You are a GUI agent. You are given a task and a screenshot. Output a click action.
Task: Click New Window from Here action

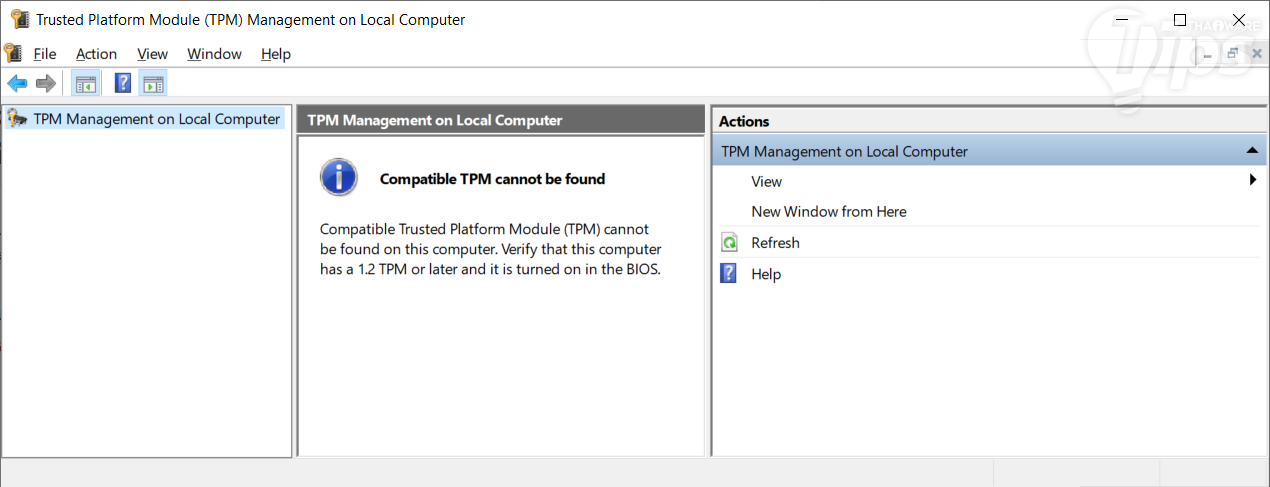tap(828, 212)
